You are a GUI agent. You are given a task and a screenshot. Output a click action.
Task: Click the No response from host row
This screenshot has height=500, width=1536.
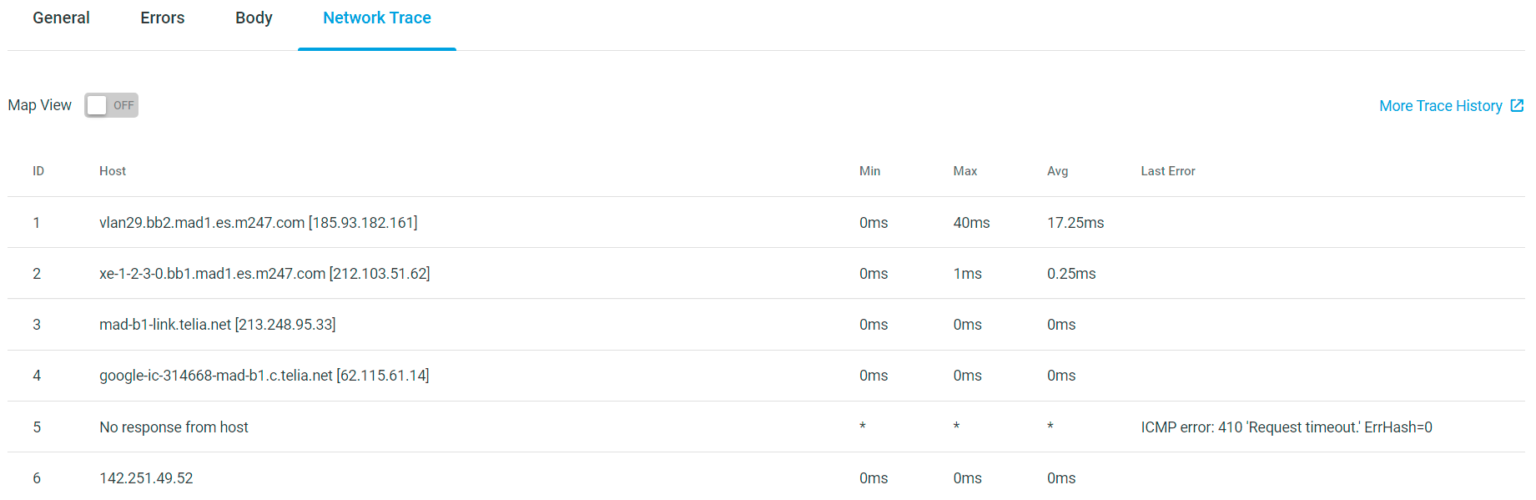[174, 427]
